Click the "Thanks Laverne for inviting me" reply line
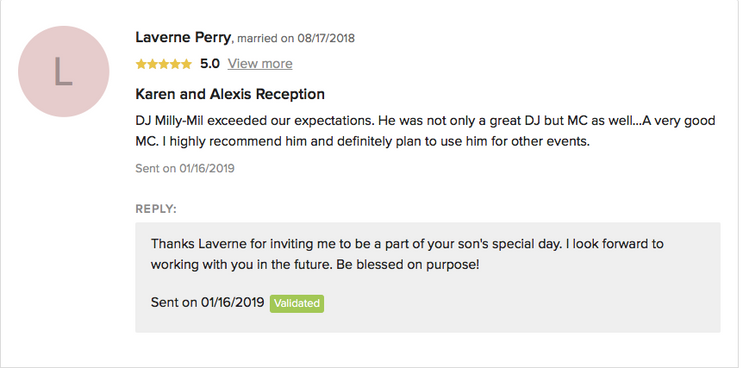The height and width of the screenshot is (368, 743). click(x=407, y=244)
